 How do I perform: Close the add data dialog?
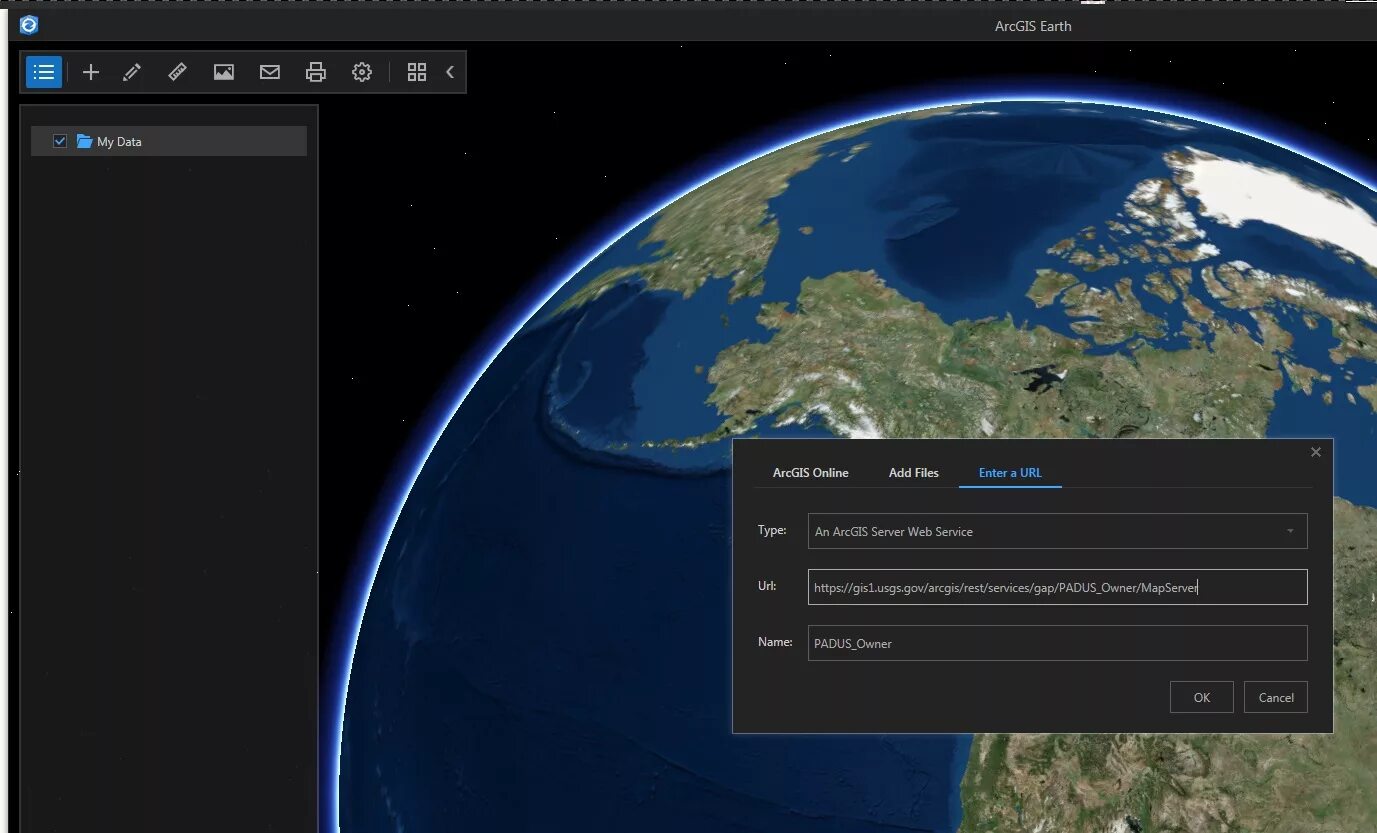(1315, 452)
